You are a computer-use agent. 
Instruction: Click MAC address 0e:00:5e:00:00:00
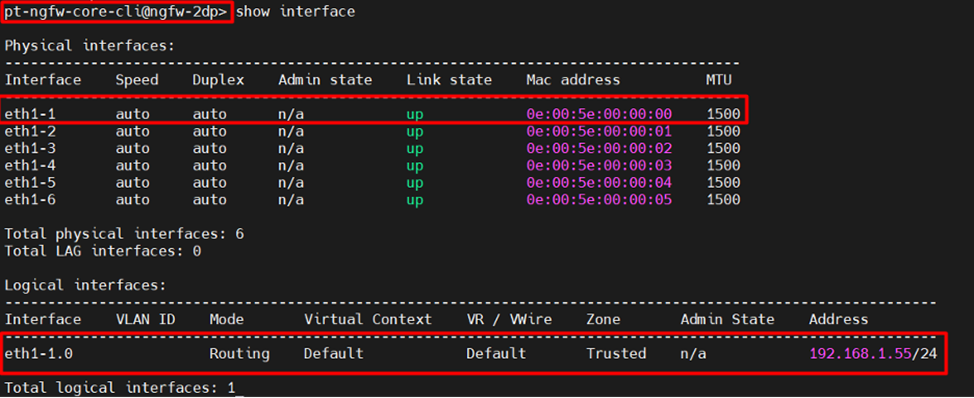[599, 114]
